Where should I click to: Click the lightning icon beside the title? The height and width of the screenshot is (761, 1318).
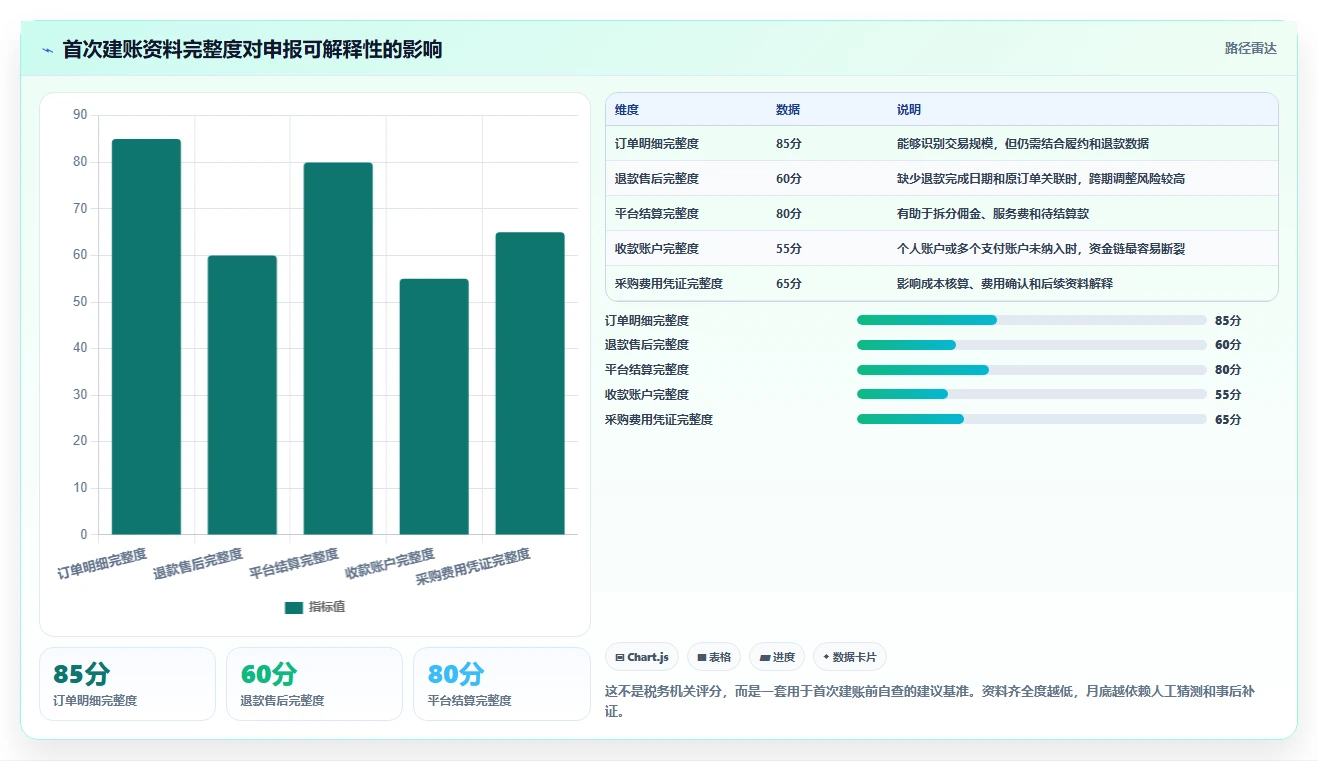[47, 49]
